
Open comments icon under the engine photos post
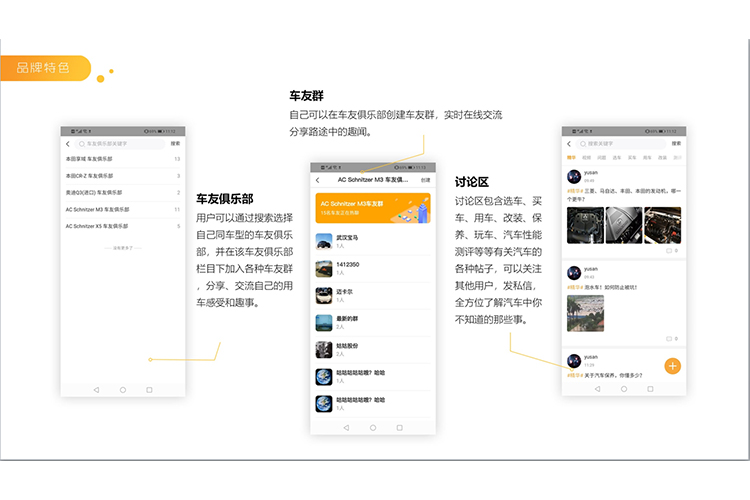[x=669, y=251]
